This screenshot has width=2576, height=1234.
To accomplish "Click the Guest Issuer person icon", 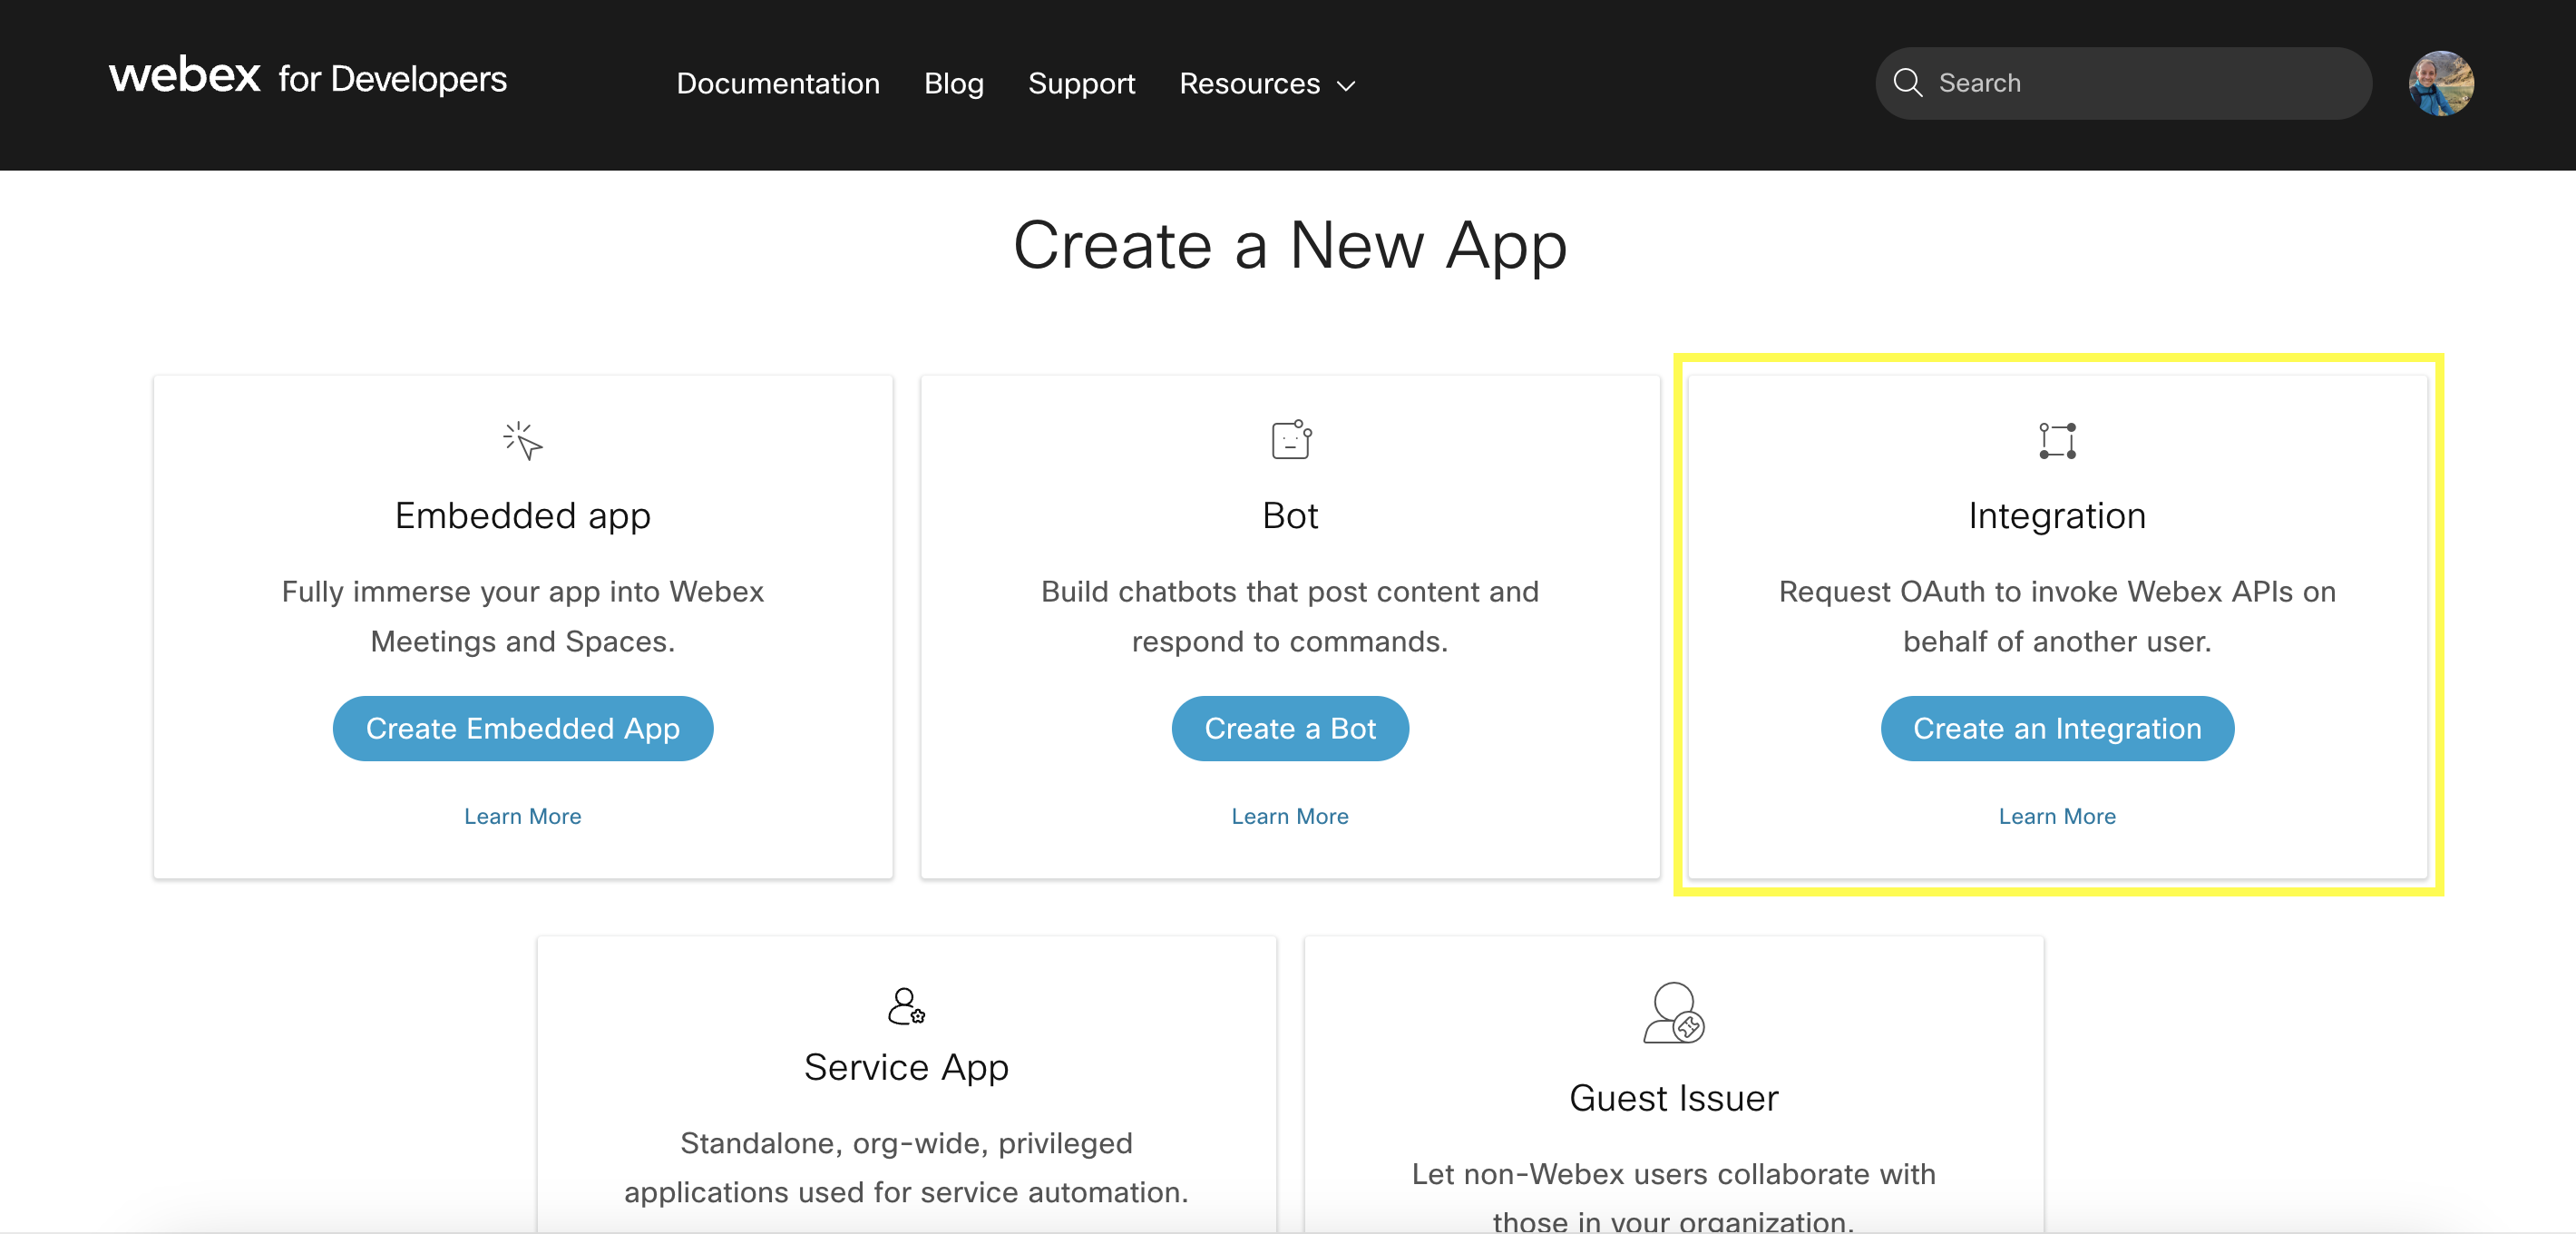I will (x=1673, y=1013).
